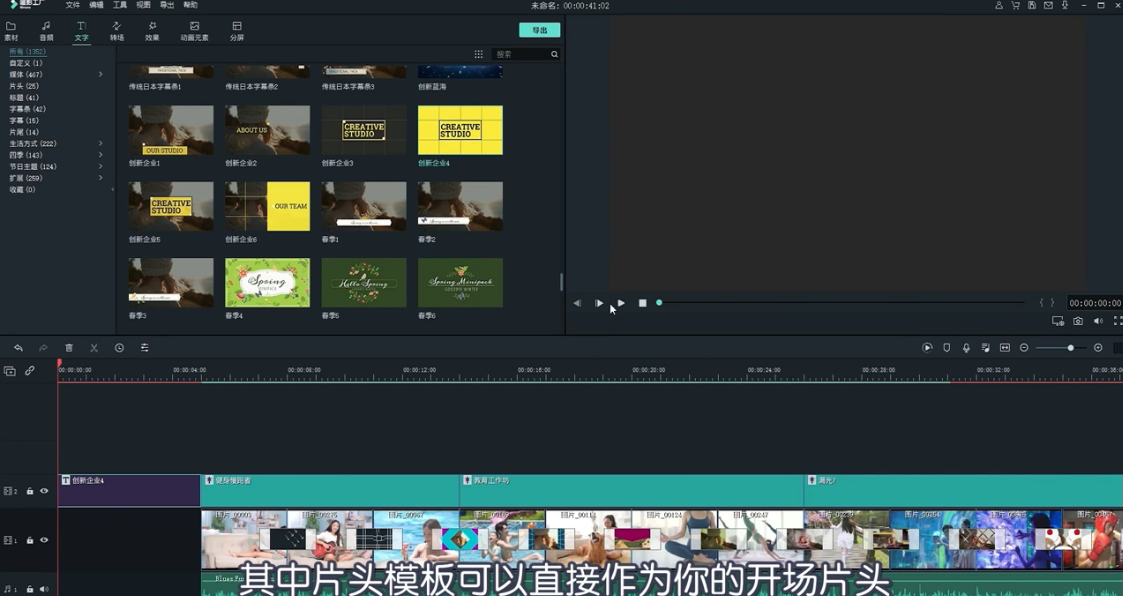Image resolution: width=1123 pixels, height=596 pixels.
Task: Expand the 扩展 (259) category arrow
Action: pos(100,178)
